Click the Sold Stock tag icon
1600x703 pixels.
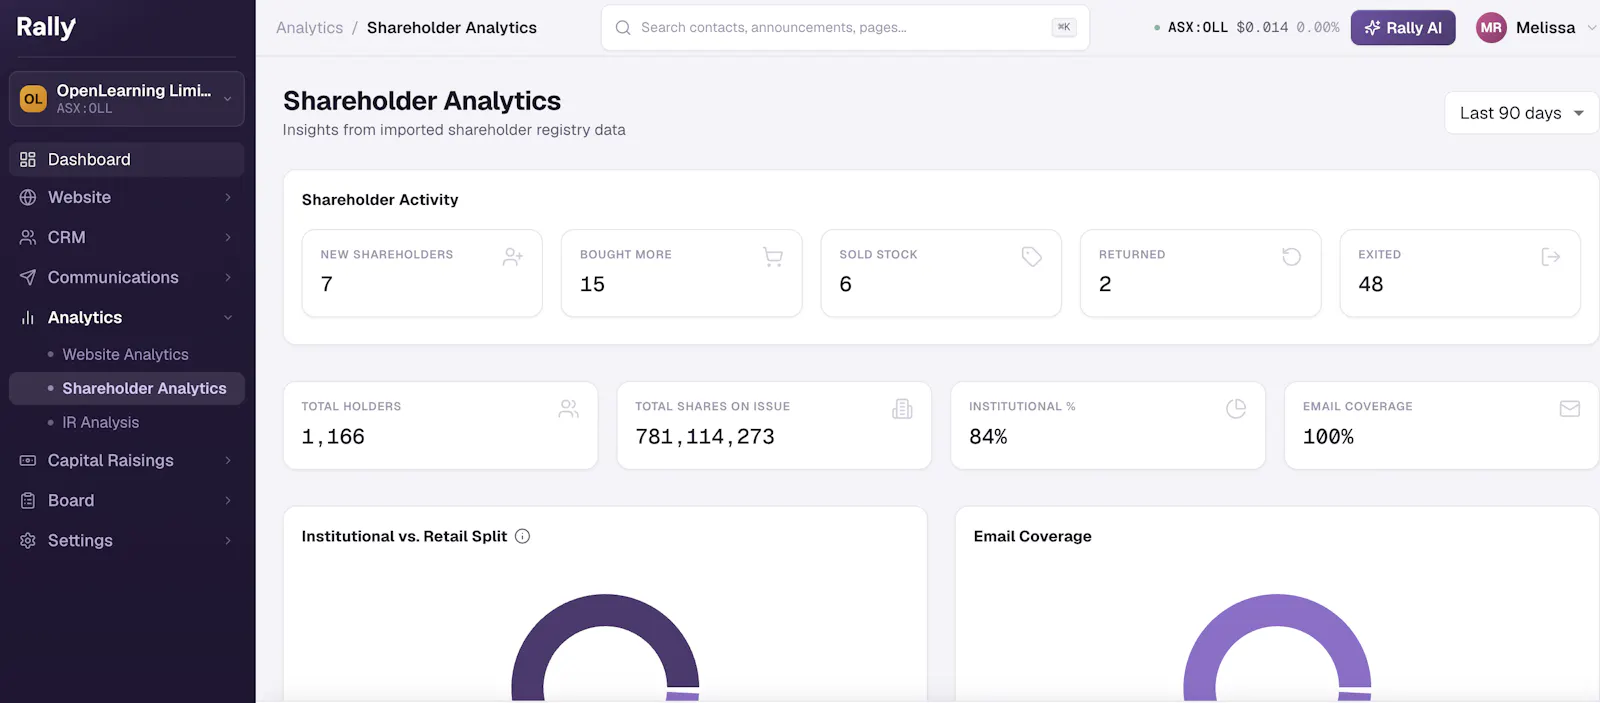[1032, 257]
